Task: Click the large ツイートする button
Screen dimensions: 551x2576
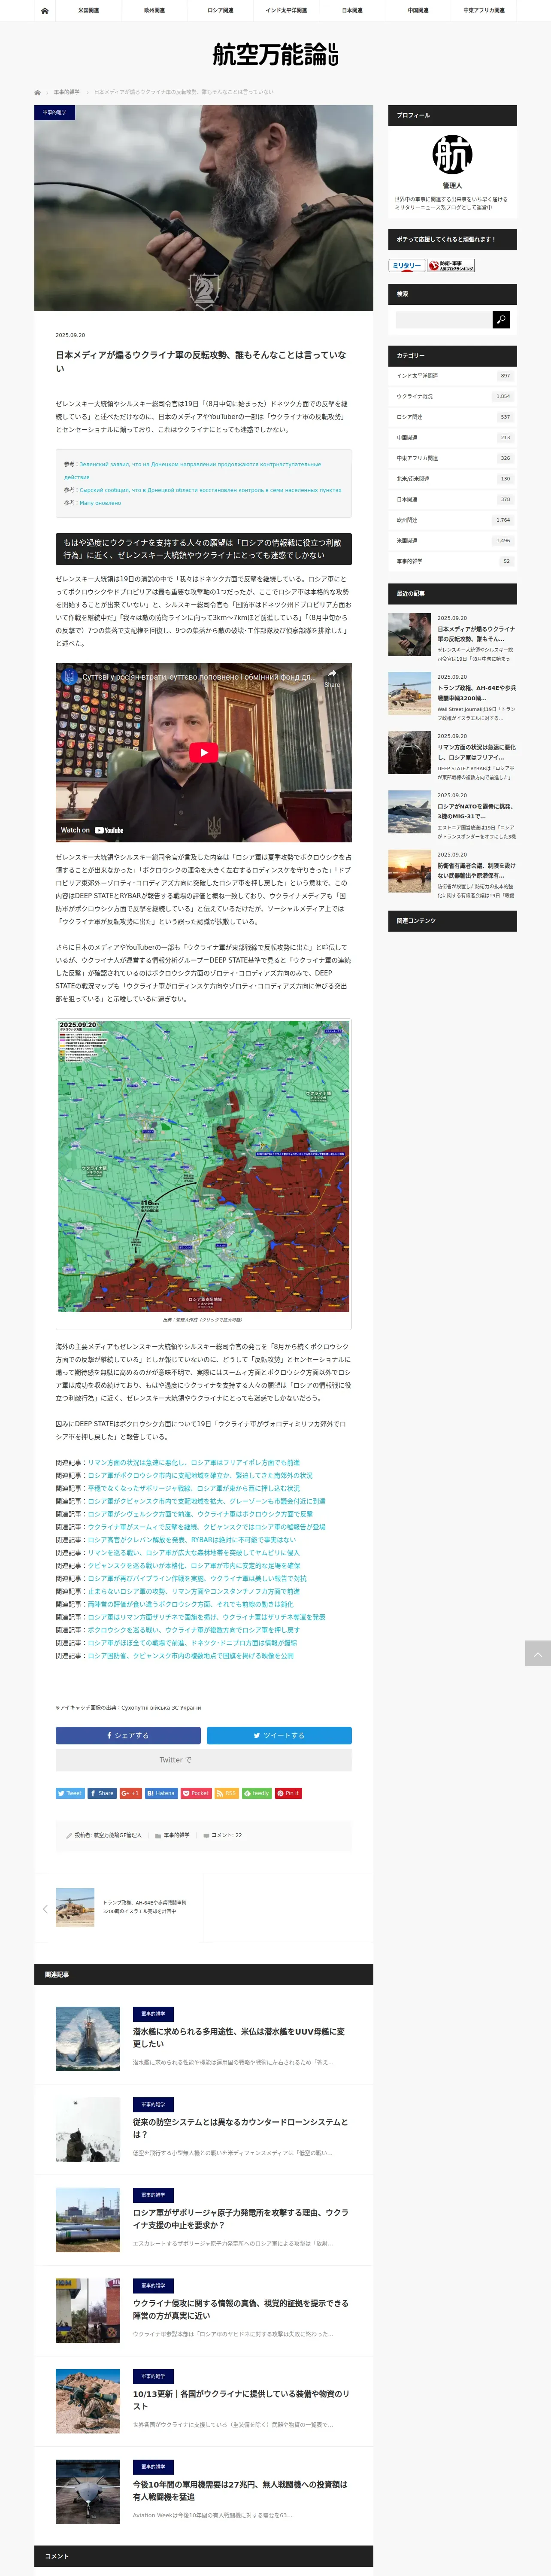Action: coord(279,1735)
